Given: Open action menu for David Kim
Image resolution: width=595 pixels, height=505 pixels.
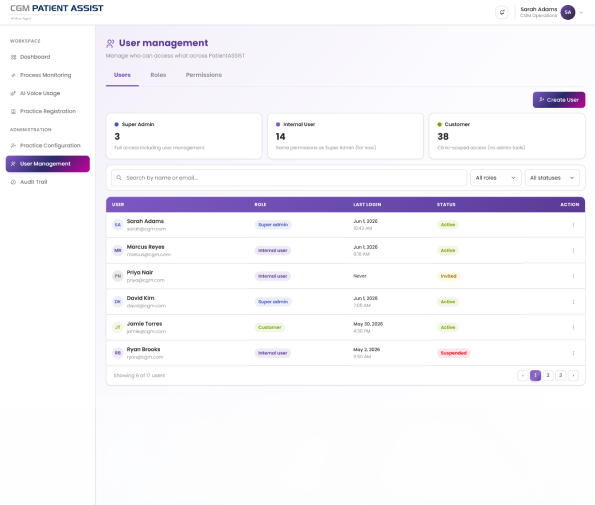Looking at the screenshot, I should [x=573, y=302].
